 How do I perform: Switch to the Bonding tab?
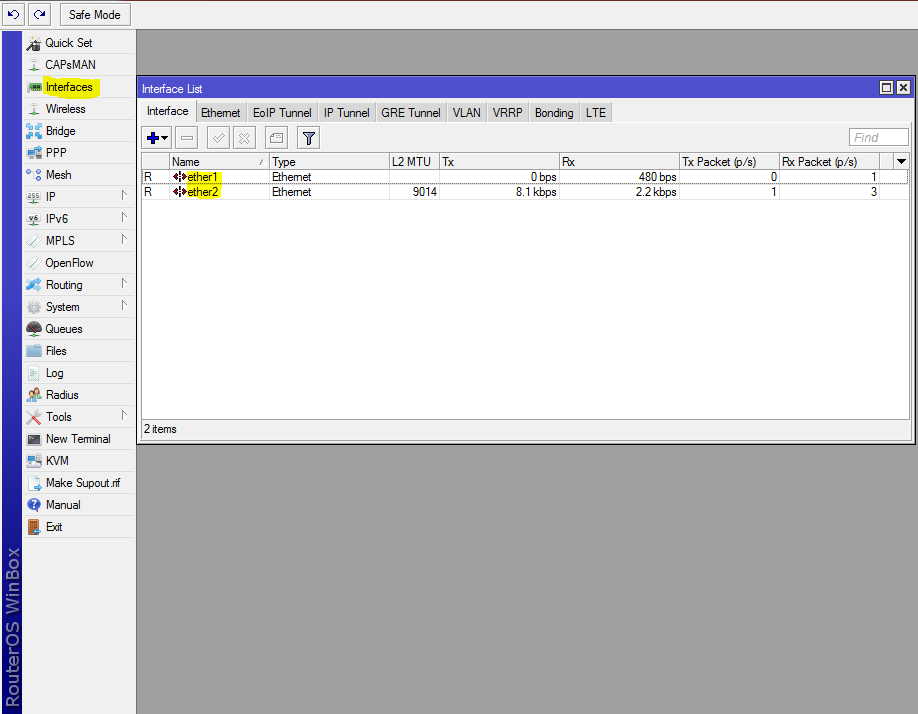coord(554,112)
